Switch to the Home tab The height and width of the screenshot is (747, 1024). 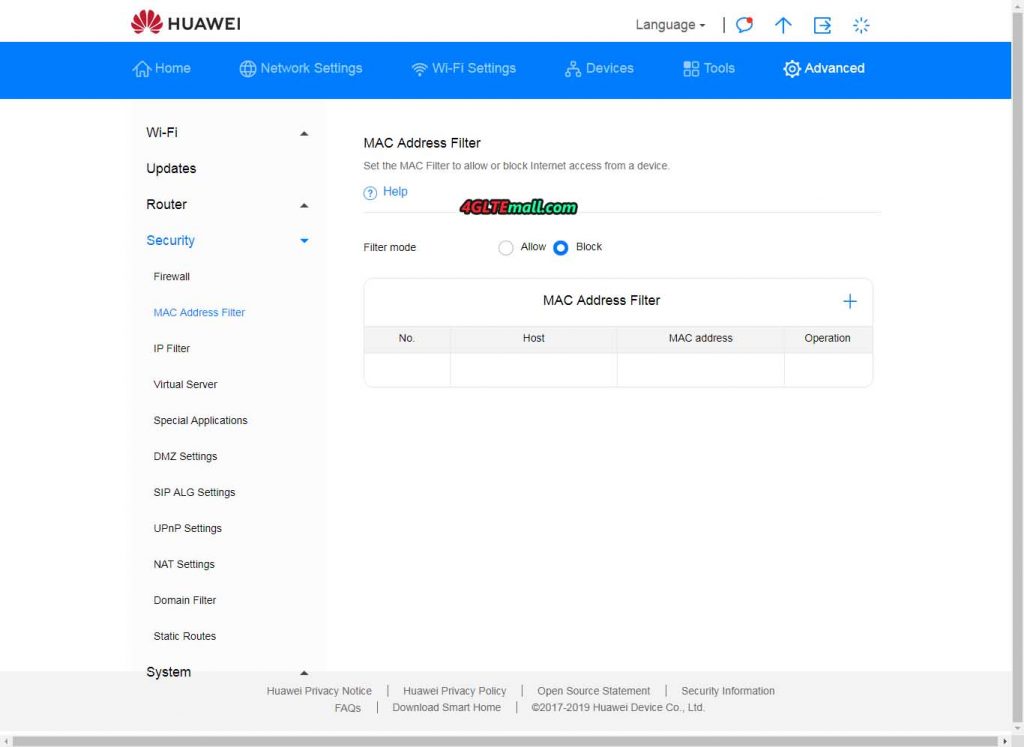161,69
